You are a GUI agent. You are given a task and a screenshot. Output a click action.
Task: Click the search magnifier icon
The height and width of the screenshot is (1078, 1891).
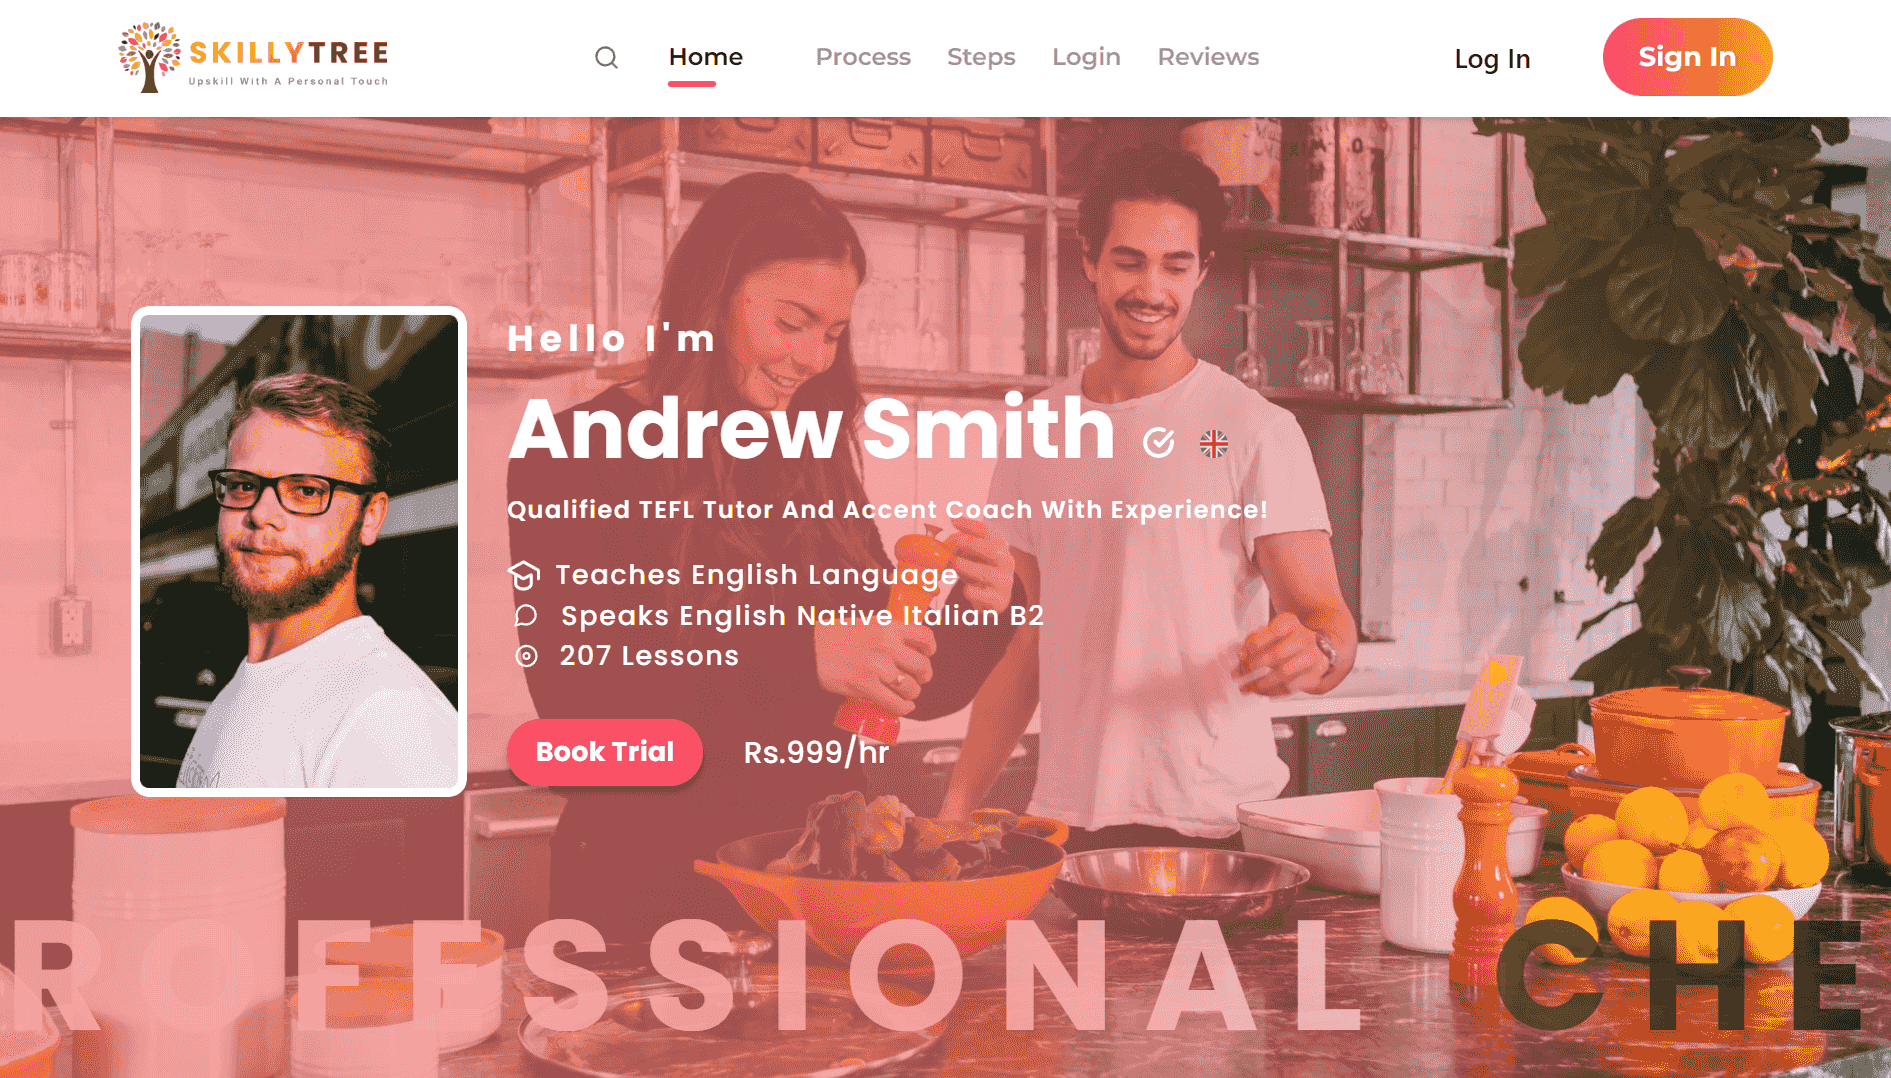[x=606, y=58]
